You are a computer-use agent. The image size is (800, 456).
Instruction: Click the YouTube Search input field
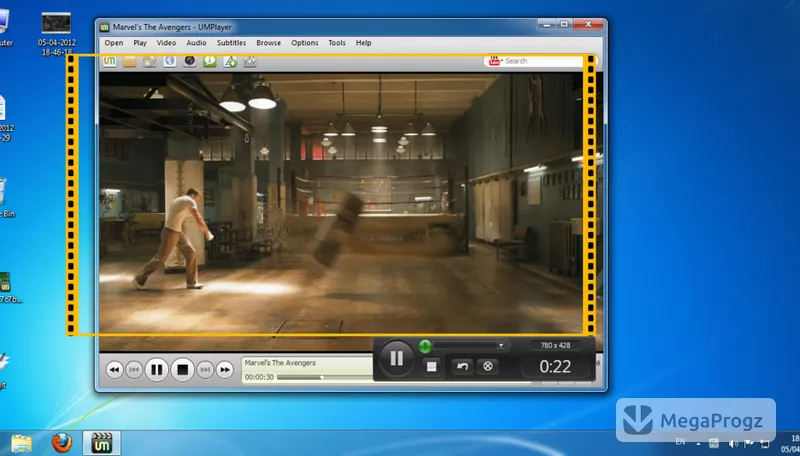[x=543, y=61]
